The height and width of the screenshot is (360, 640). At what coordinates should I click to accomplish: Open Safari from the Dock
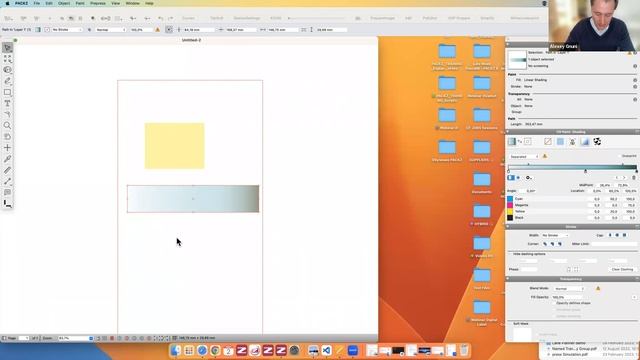[x=202, y=350]
